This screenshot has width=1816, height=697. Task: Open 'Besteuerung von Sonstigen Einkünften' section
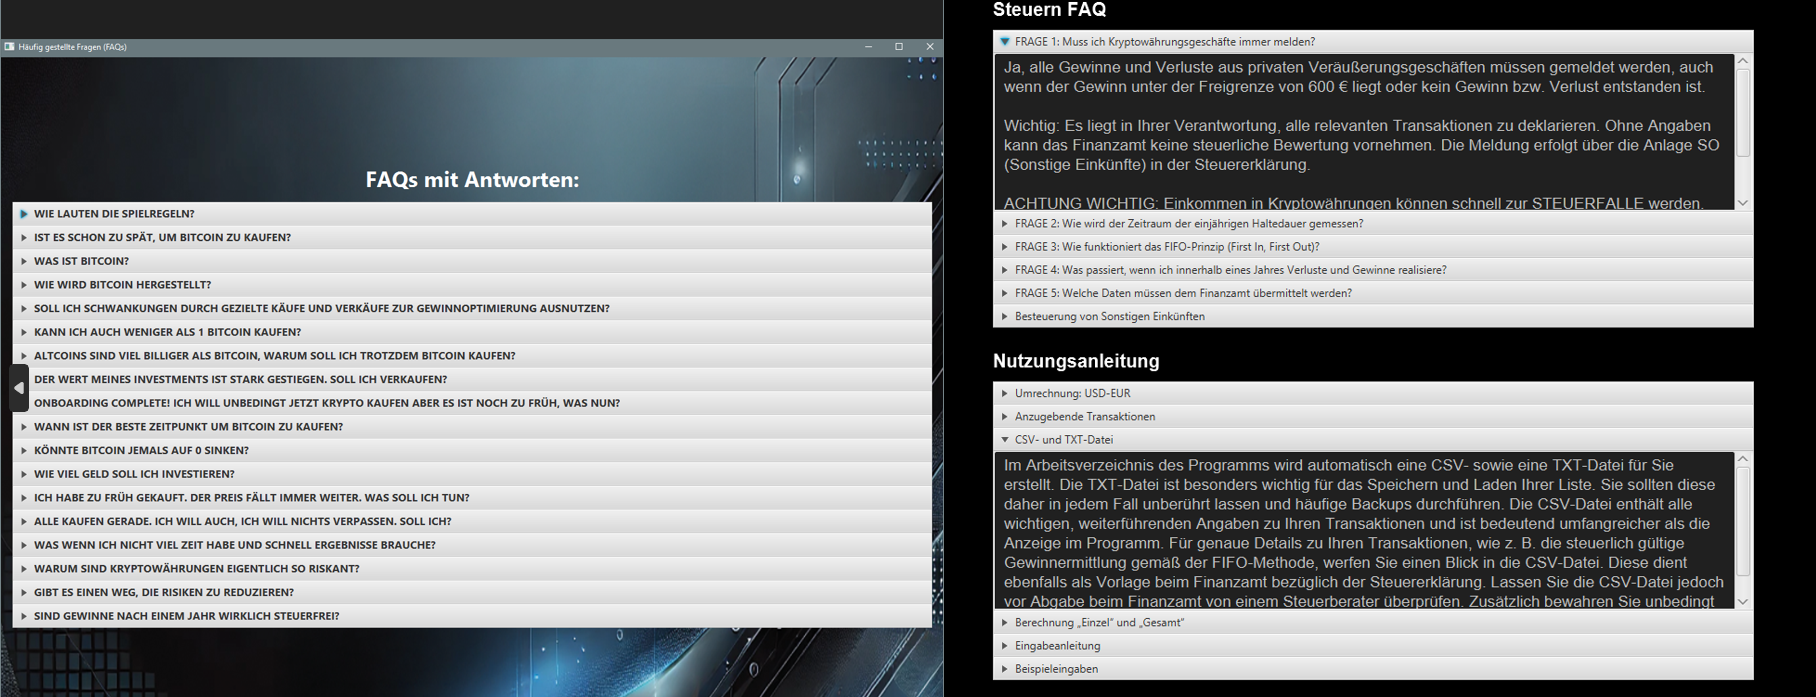pos(1373,316)
